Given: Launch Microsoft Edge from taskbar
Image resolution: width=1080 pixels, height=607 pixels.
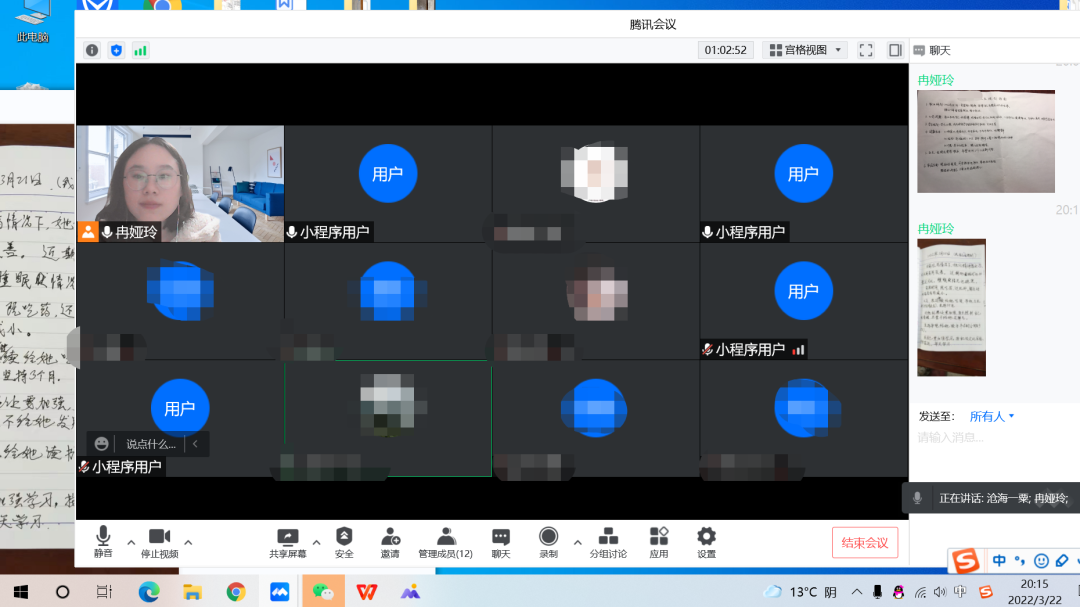Looking at the screenshot, I should pos(149,592).
